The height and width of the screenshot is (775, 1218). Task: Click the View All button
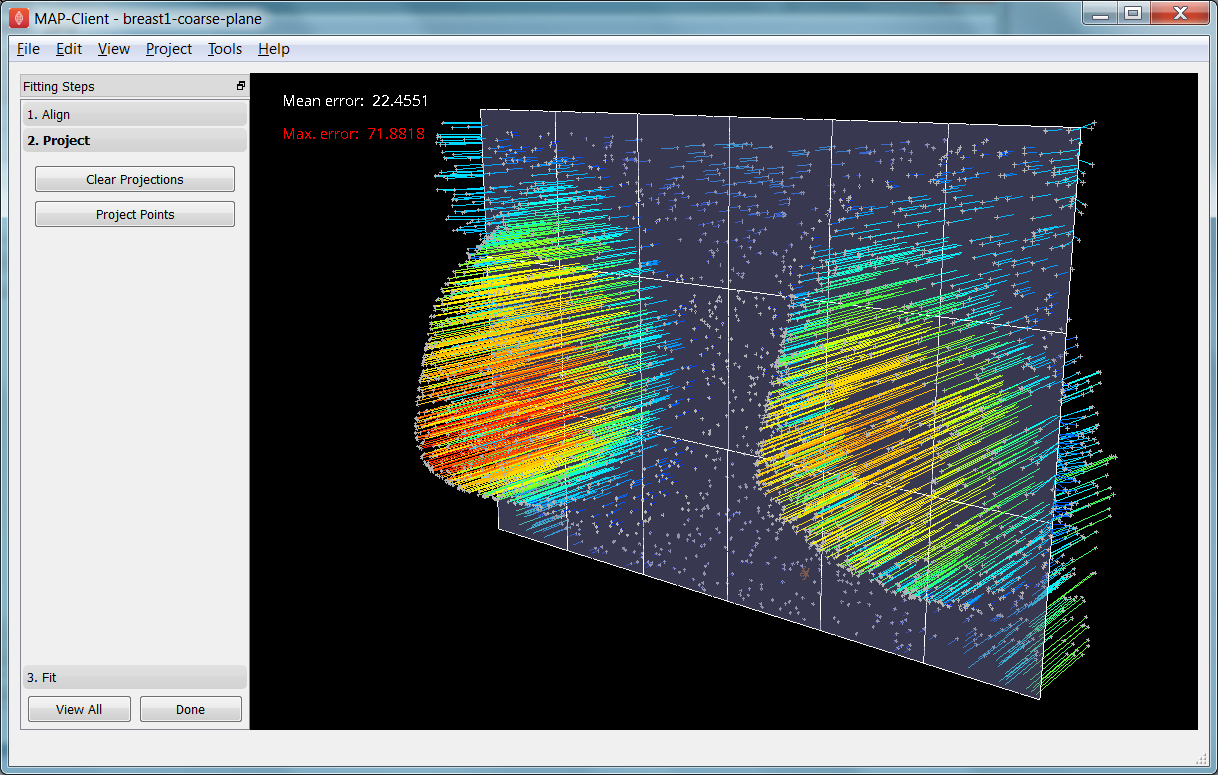(79, 710)
